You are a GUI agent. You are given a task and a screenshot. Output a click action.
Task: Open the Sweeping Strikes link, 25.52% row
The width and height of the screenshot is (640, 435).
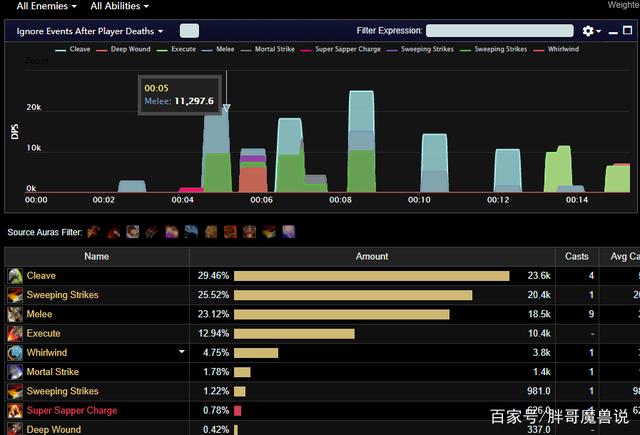(62, 295)
